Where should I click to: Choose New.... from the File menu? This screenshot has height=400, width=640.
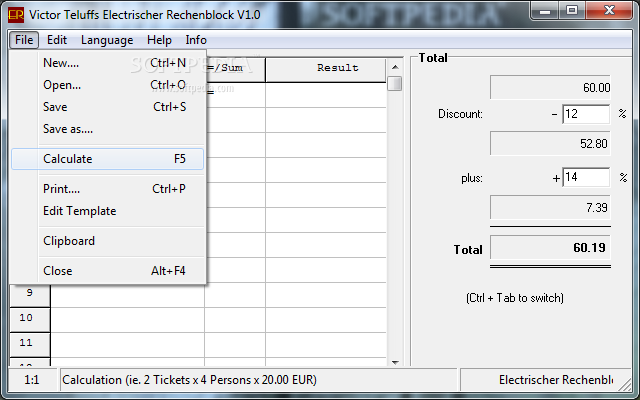click(108, 63)
